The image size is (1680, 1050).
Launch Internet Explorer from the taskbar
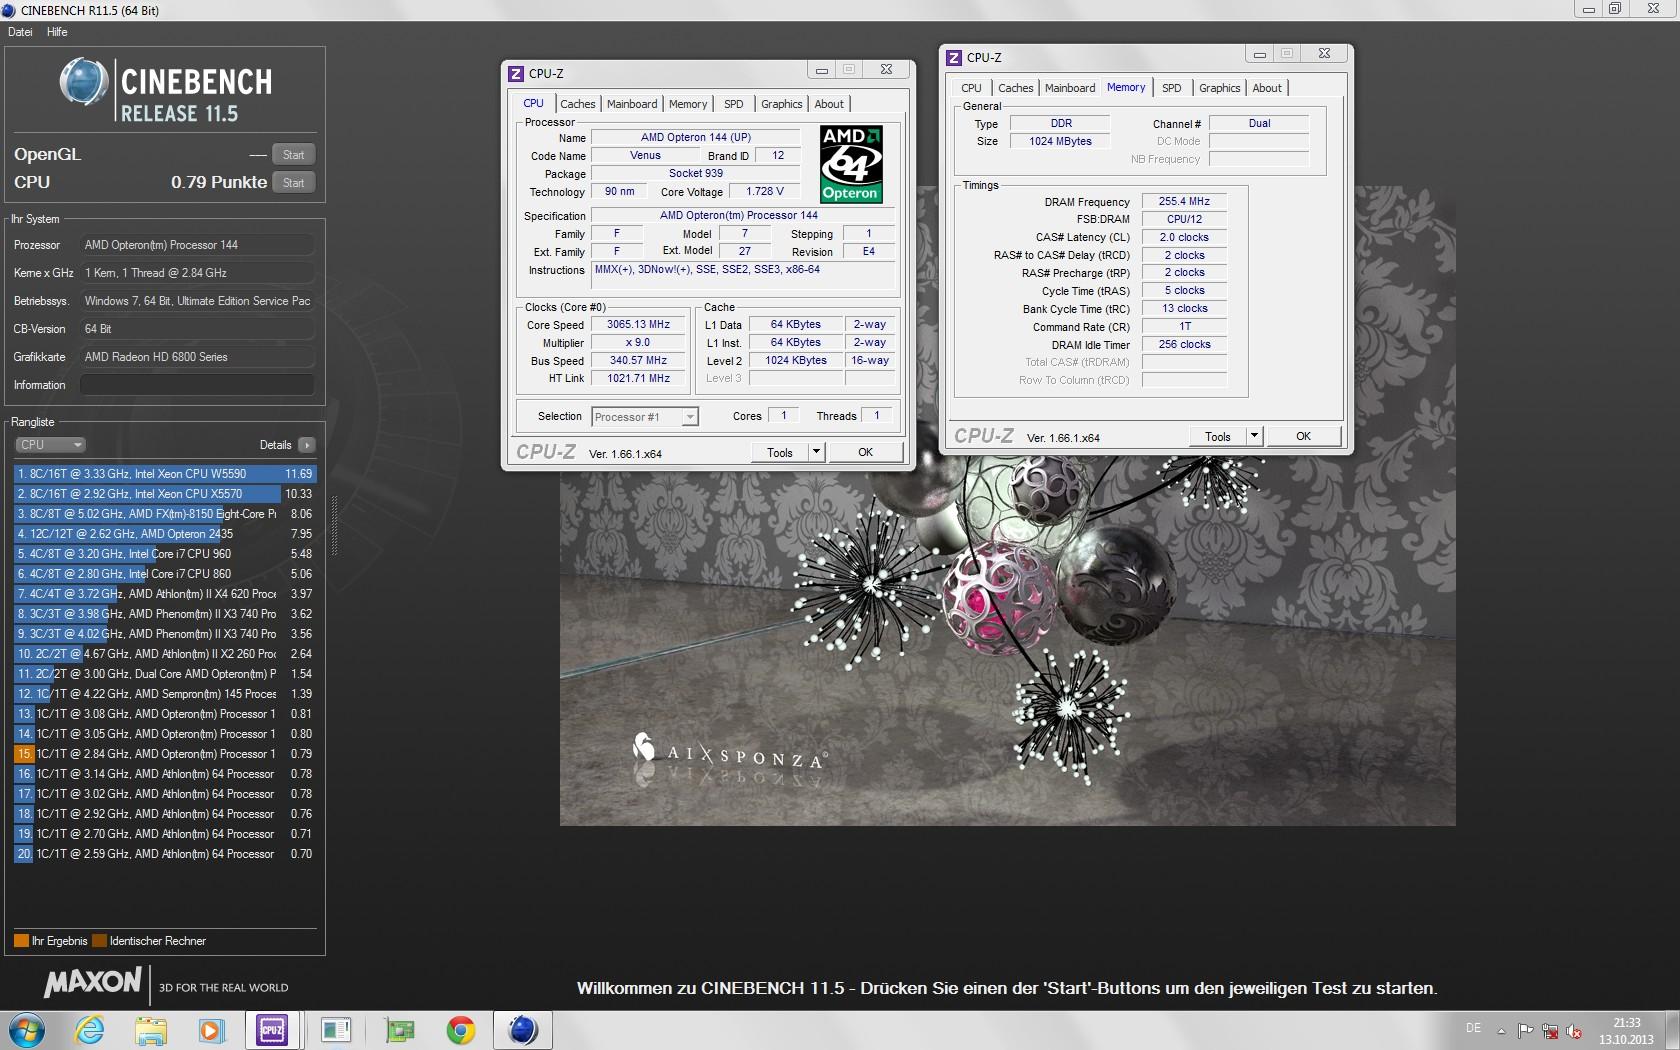(90, 1030)
